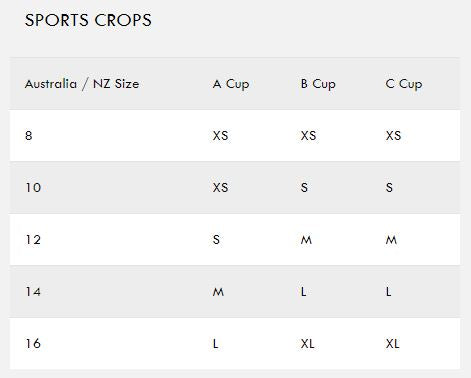Click the XS value for size 8 C Cup
Image resolution: width=471 pixels, height=378 pixels.
[x=394, y=136]
